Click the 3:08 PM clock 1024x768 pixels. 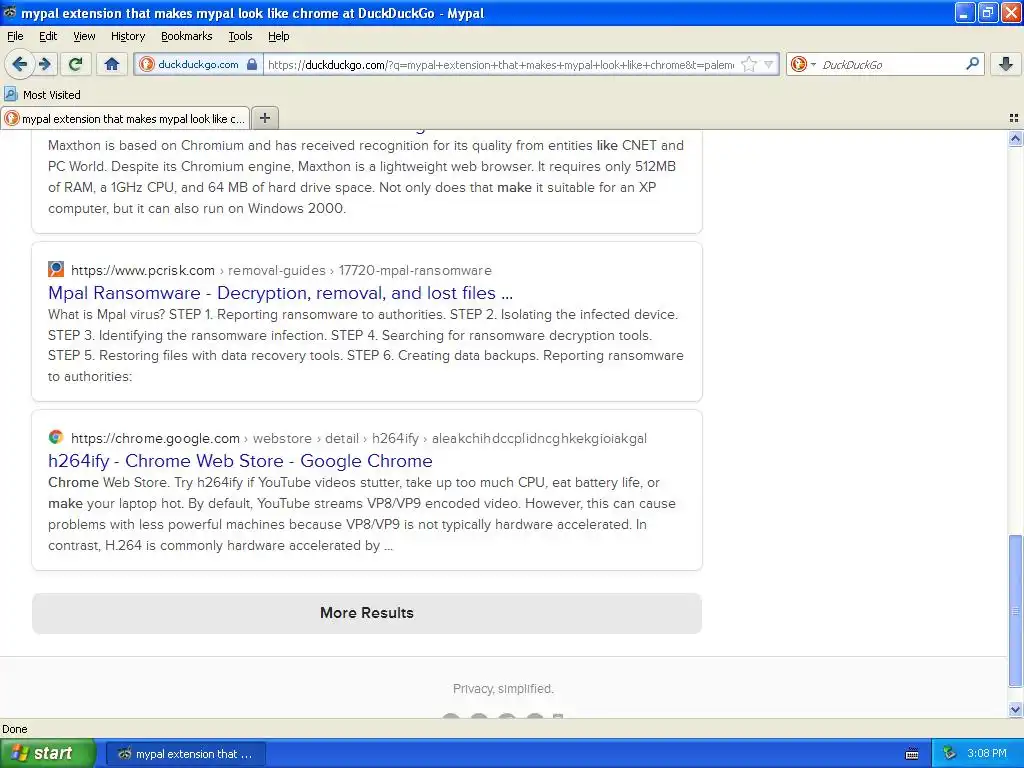tap(986, 753)
